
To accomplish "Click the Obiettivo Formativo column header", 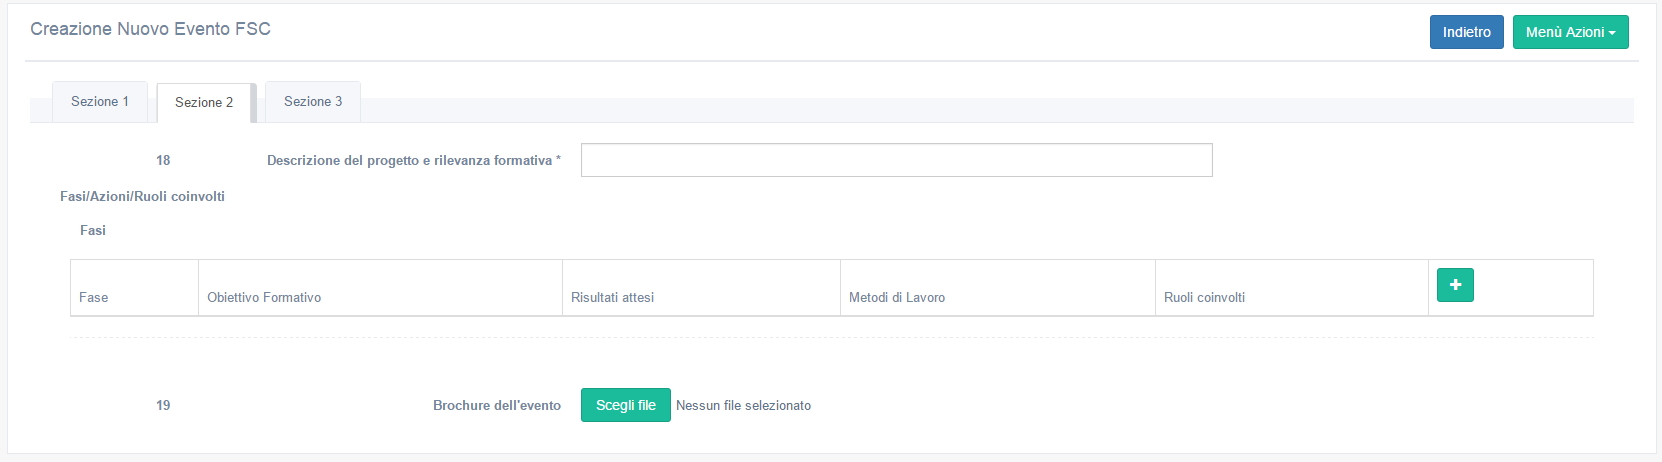I will [264, 297].
